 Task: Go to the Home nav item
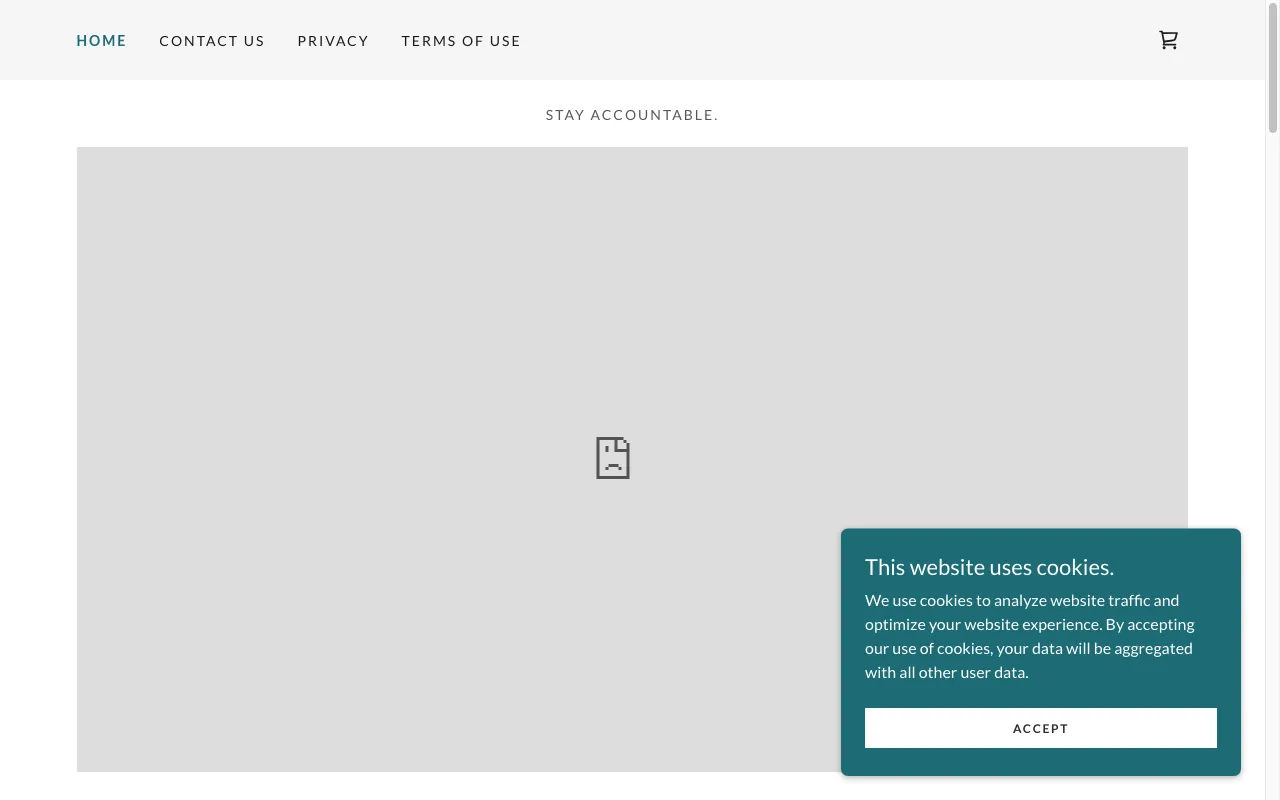coord(101,41)
